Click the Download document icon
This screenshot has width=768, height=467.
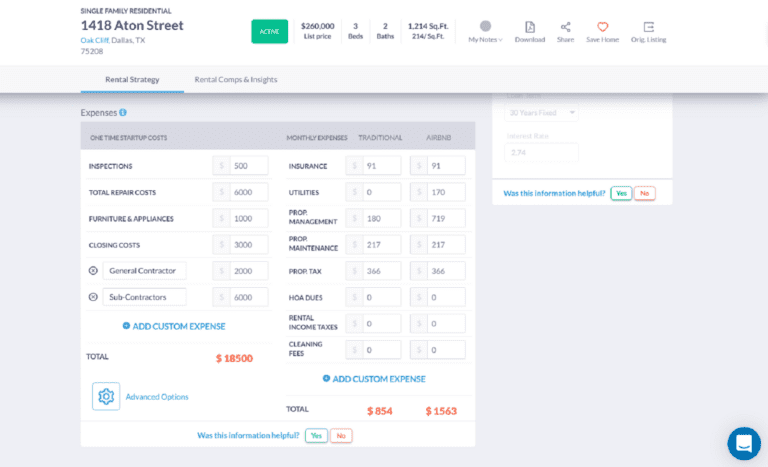[x=530, y=27]
